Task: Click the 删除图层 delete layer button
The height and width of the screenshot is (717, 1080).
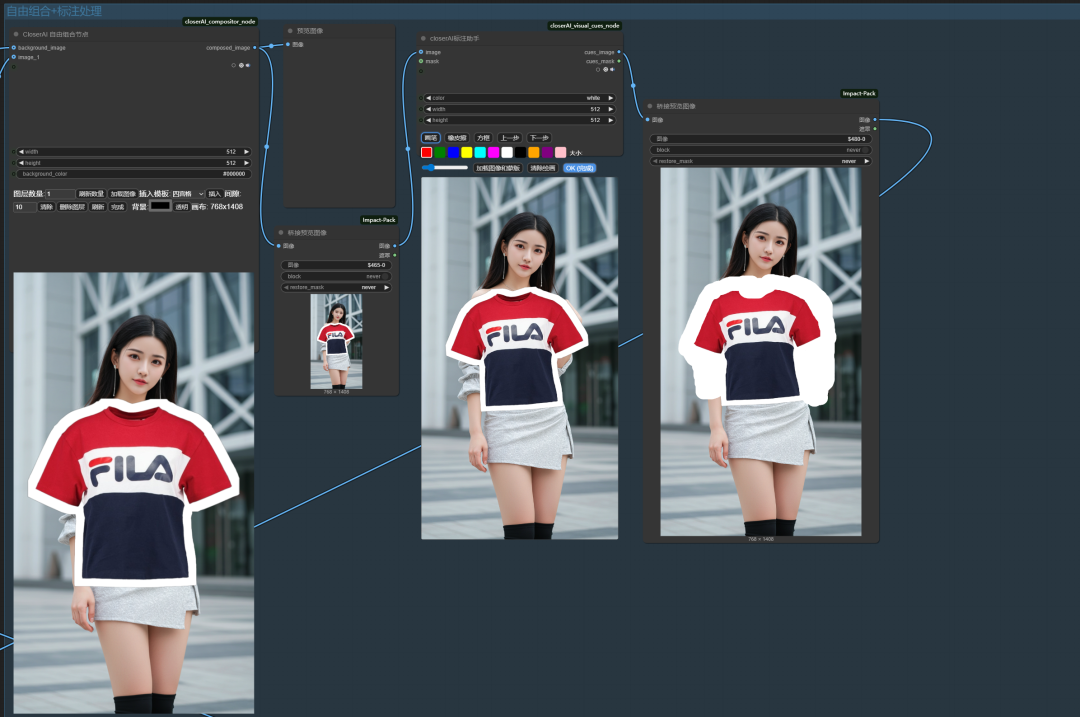Action: pyautogui.click(x=72, y=207)
